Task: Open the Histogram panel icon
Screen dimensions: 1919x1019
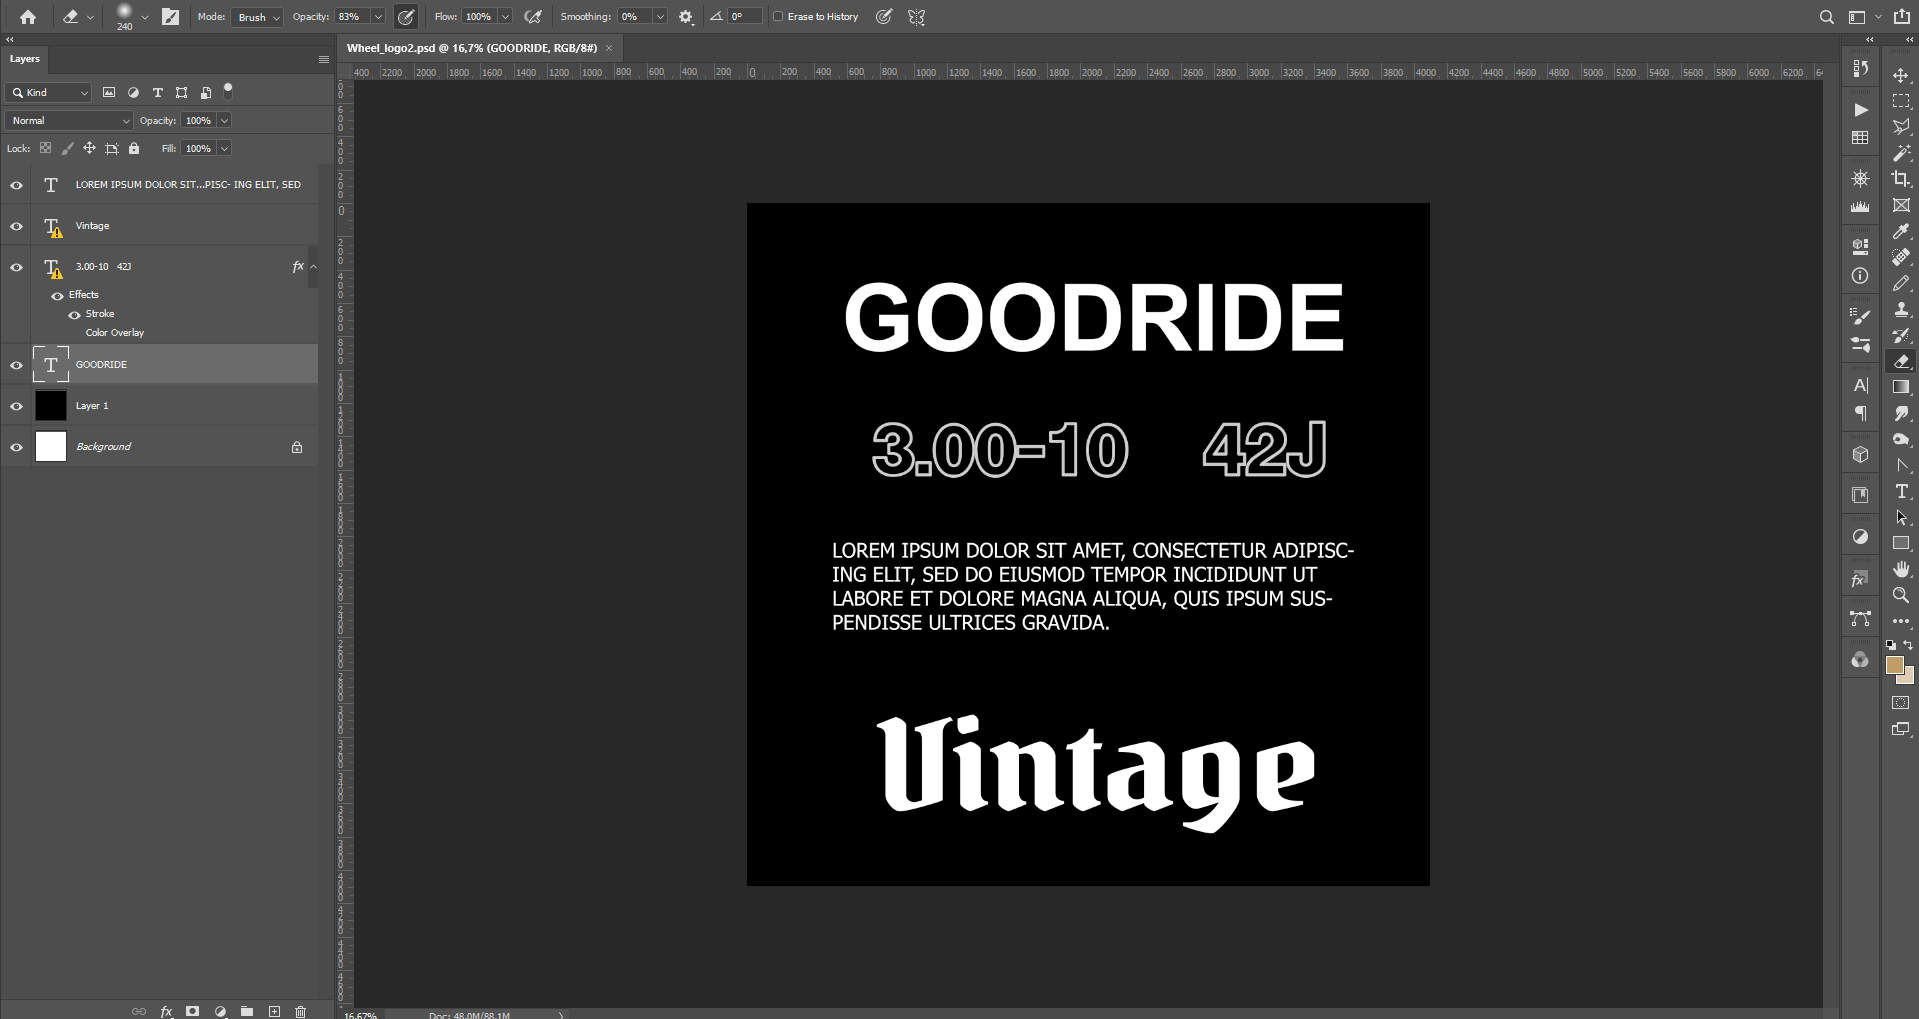Action: click(1860, 206)
